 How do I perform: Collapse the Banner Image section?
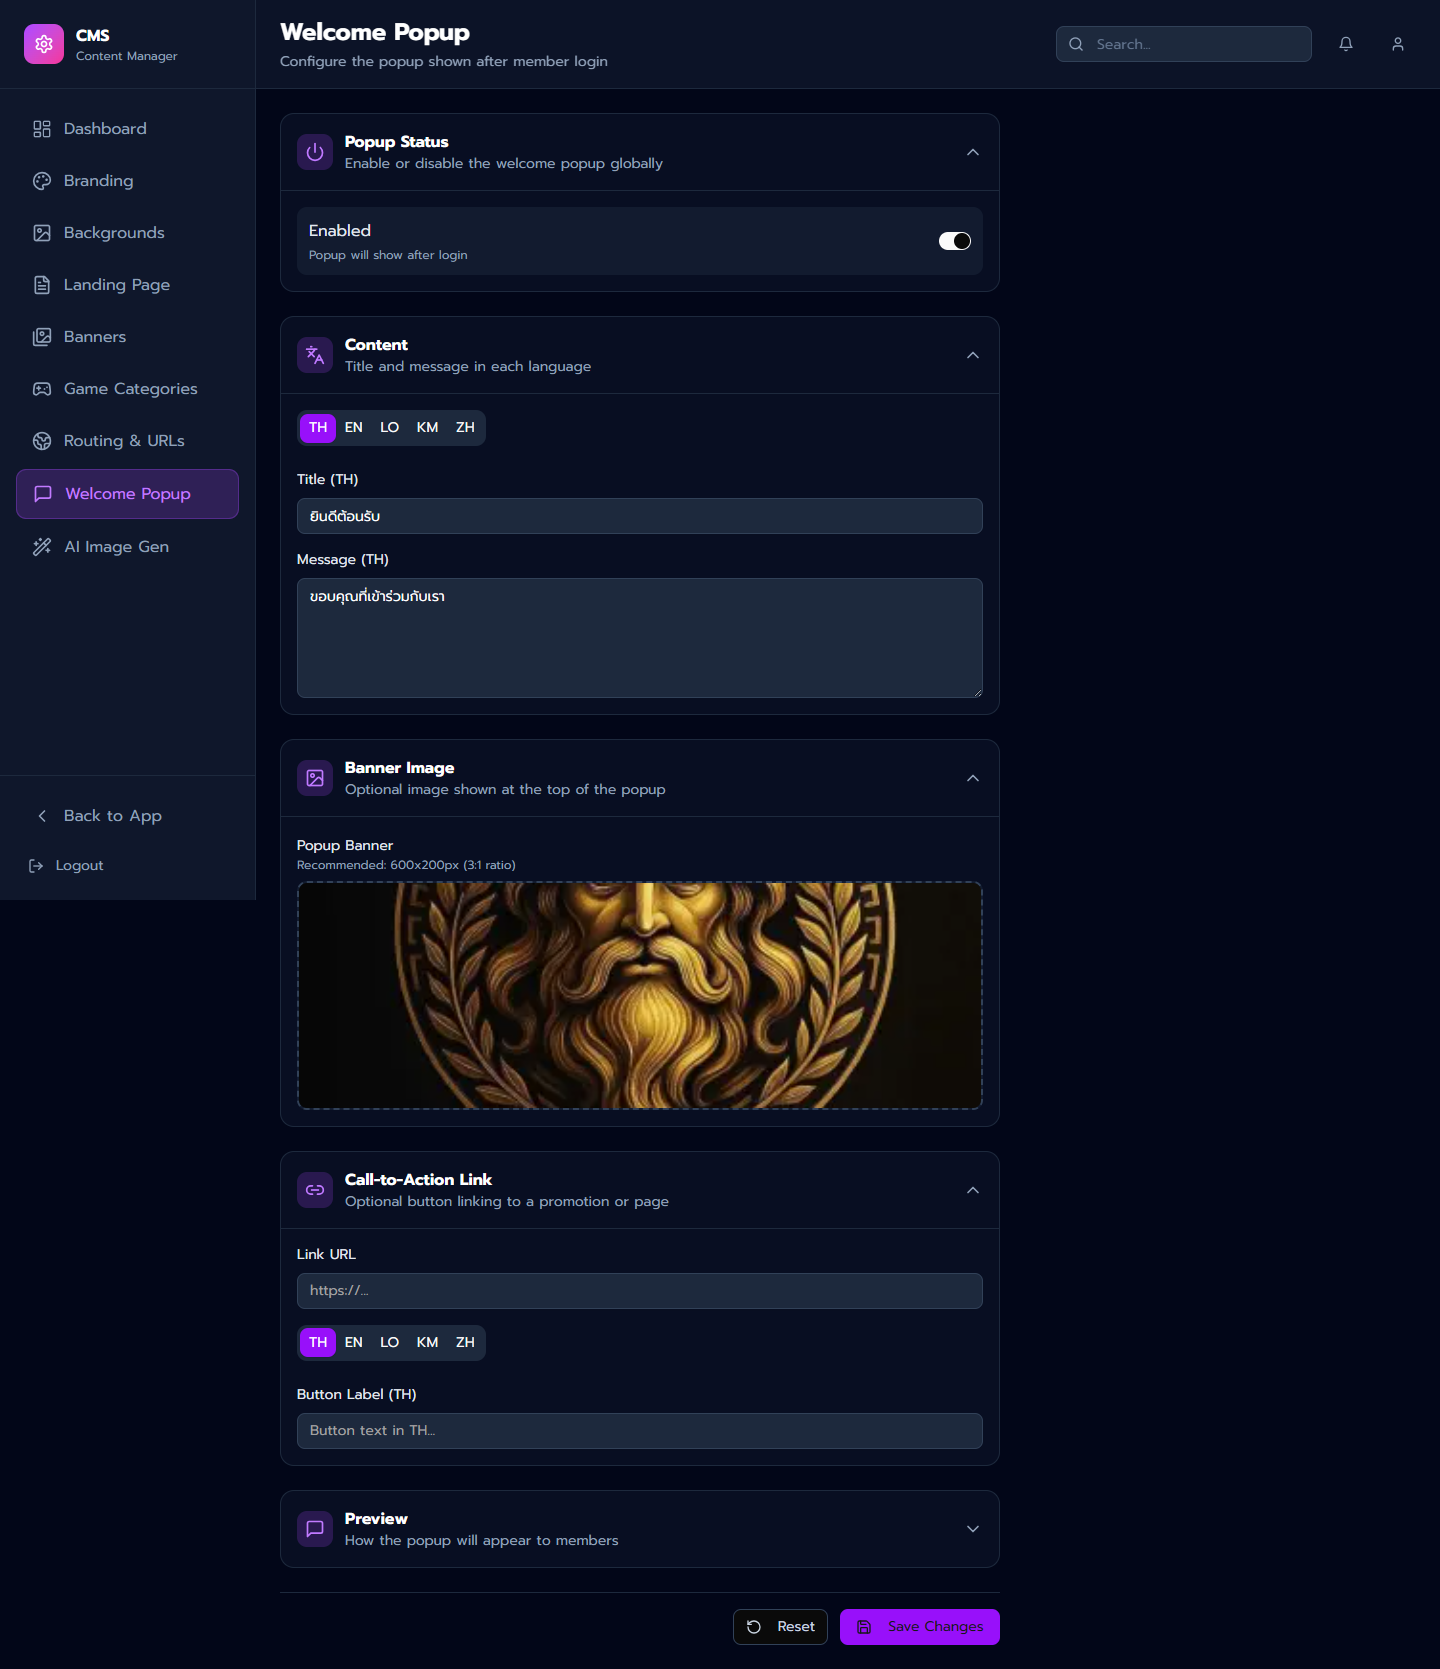(x=973, y=778)
